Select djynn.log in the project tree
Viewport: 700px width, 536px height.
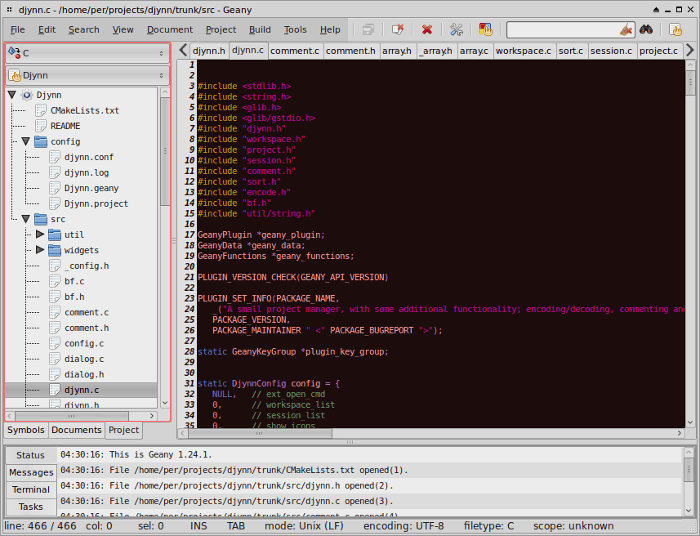pos(87,173)
